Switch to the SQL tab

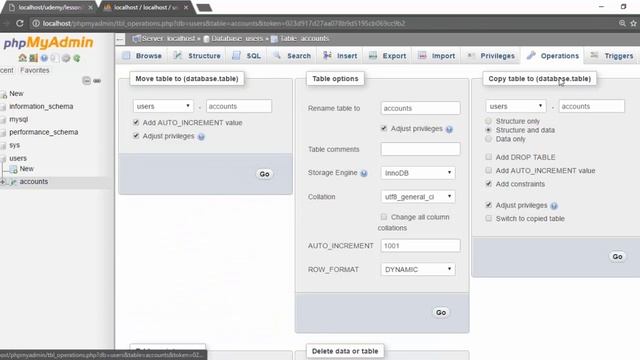tap(247, 56)
